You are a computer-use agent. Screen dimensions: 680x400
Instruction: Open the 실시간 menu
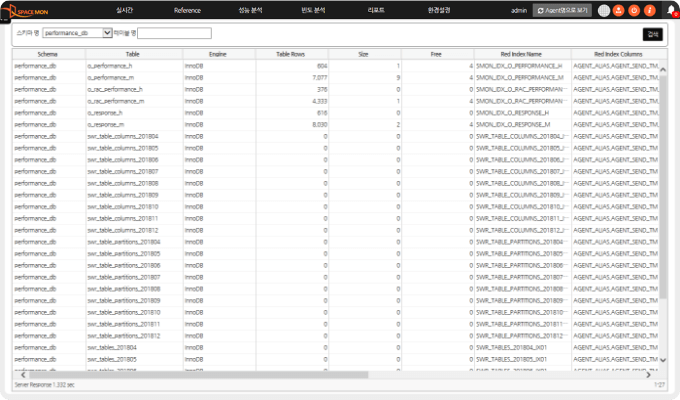click(124, 10)
